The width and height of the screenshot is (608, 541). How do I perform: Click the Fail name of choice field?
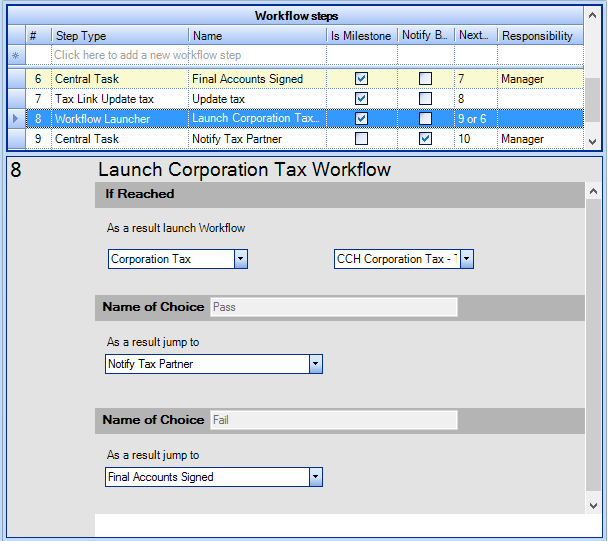[x=334, y=420]
